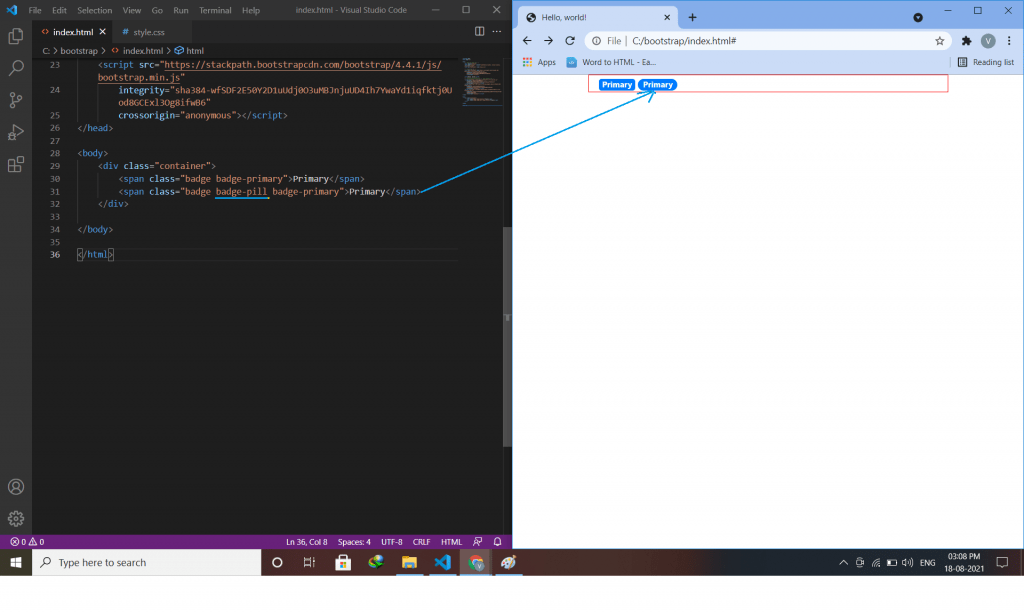The image size is (1024, 612).
Task: Open the Terminal menu
Action: 215,10
